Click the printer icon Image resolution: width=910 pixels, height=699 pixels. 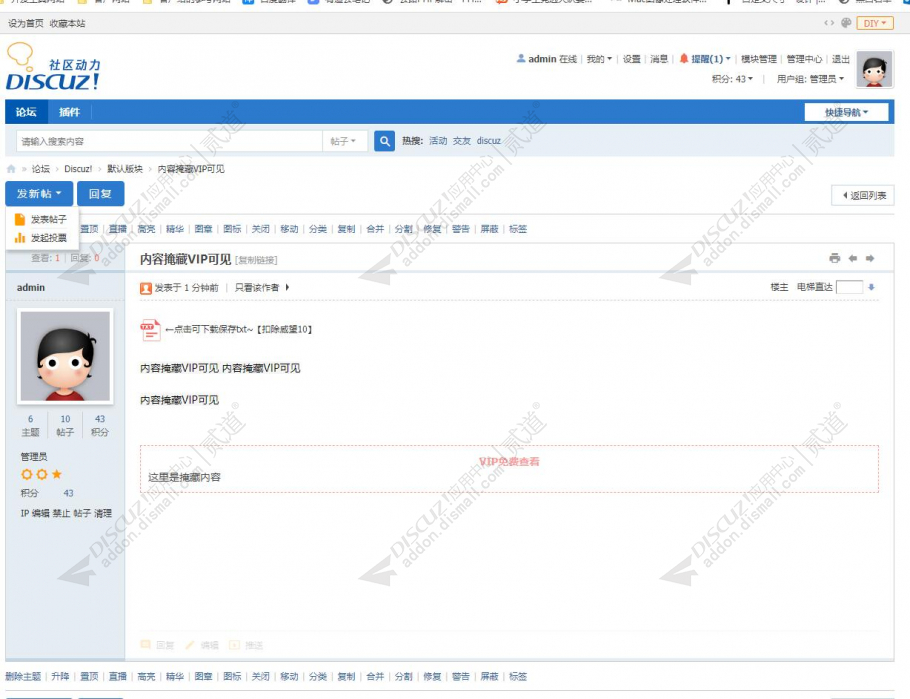coord(835,258)
